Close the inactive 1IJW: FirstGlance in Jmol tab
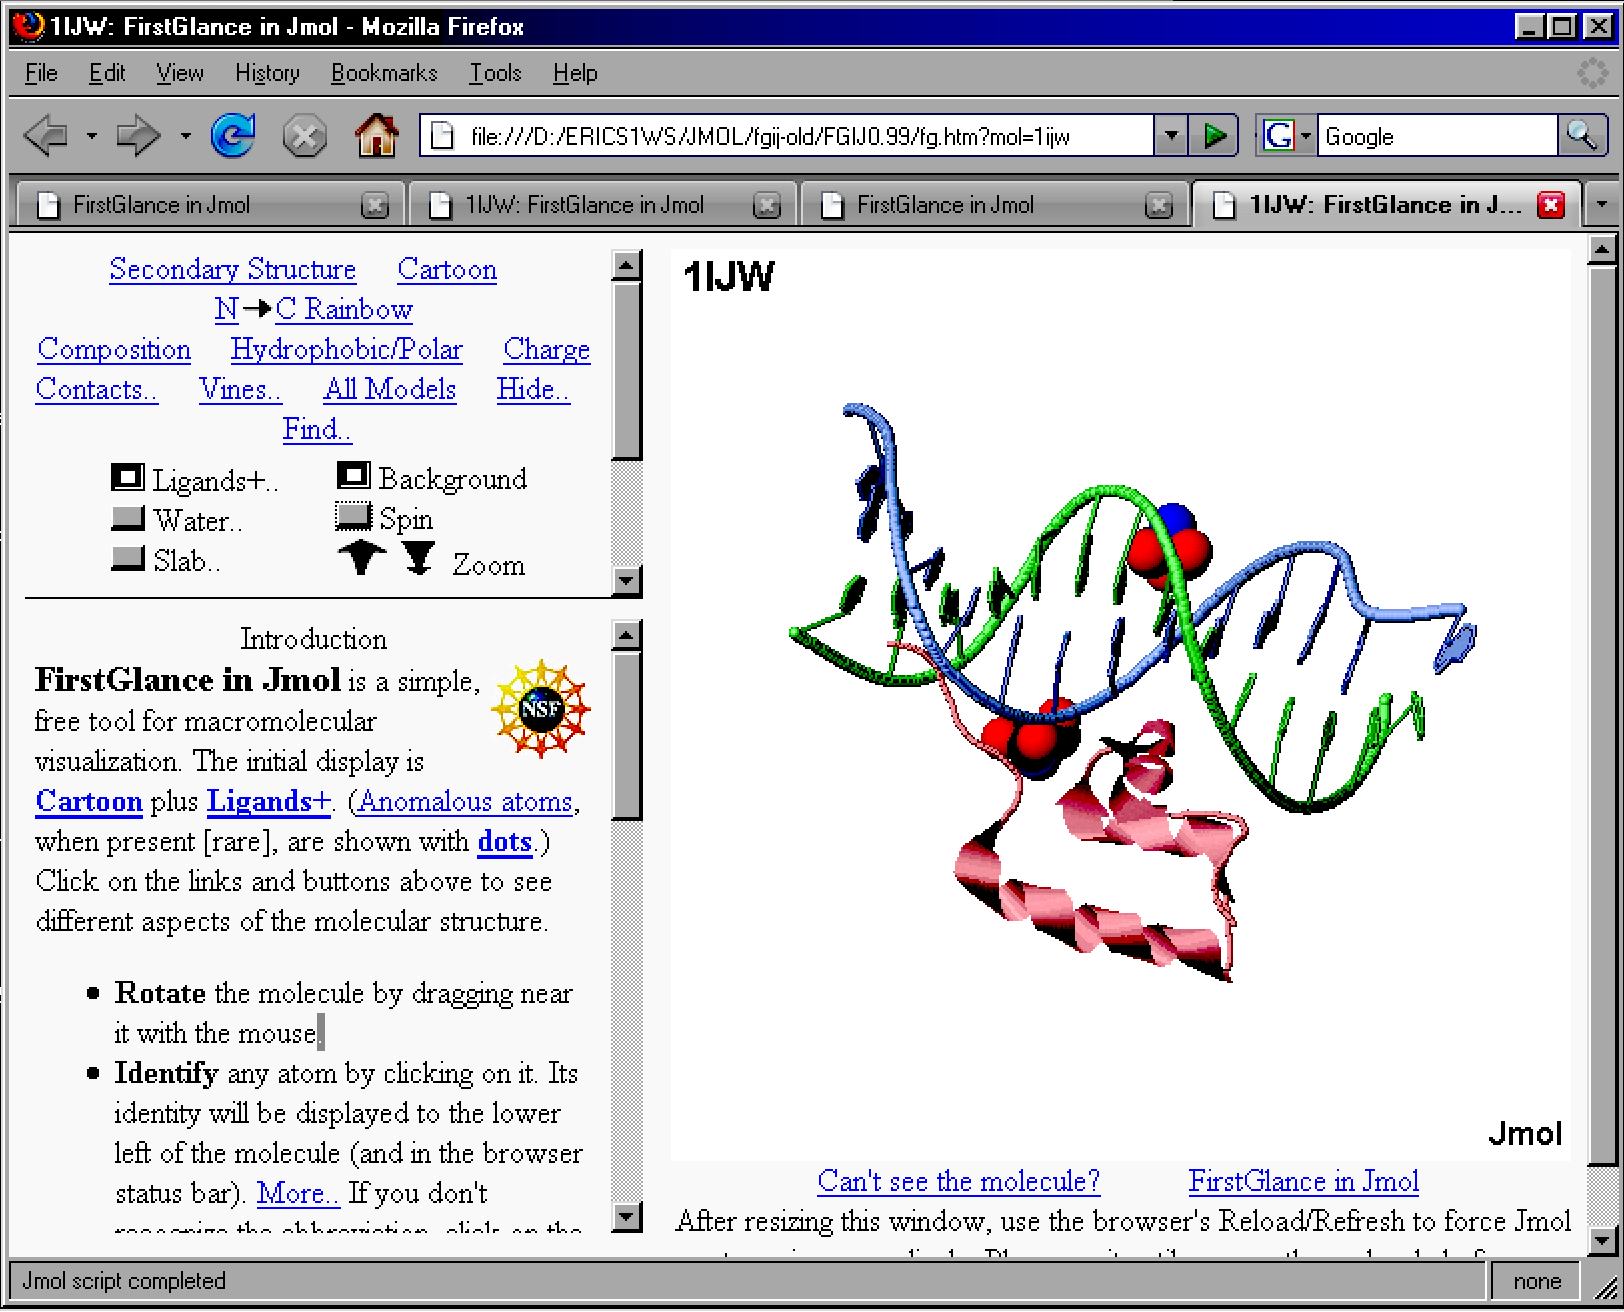This screenshot has height=1312, width=1624. [x=767, y=205]
